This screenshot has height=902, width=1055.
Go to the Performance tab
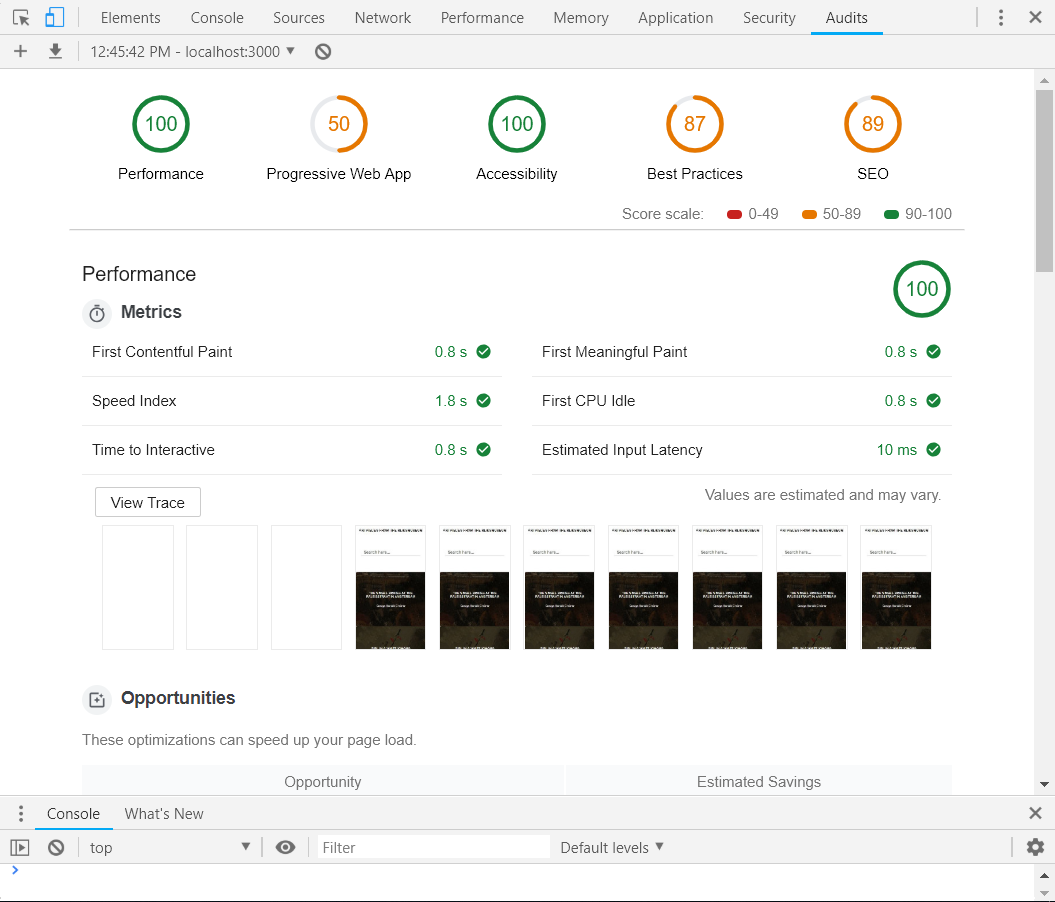[x=482, y=18]
